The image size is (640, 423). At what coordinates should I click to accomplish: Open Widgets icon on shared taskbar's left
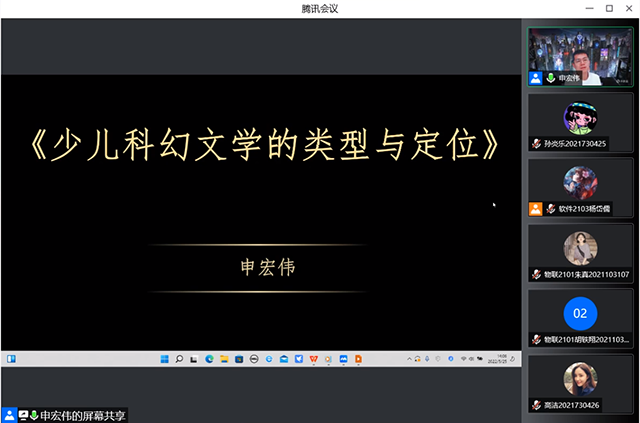(11, 359)
